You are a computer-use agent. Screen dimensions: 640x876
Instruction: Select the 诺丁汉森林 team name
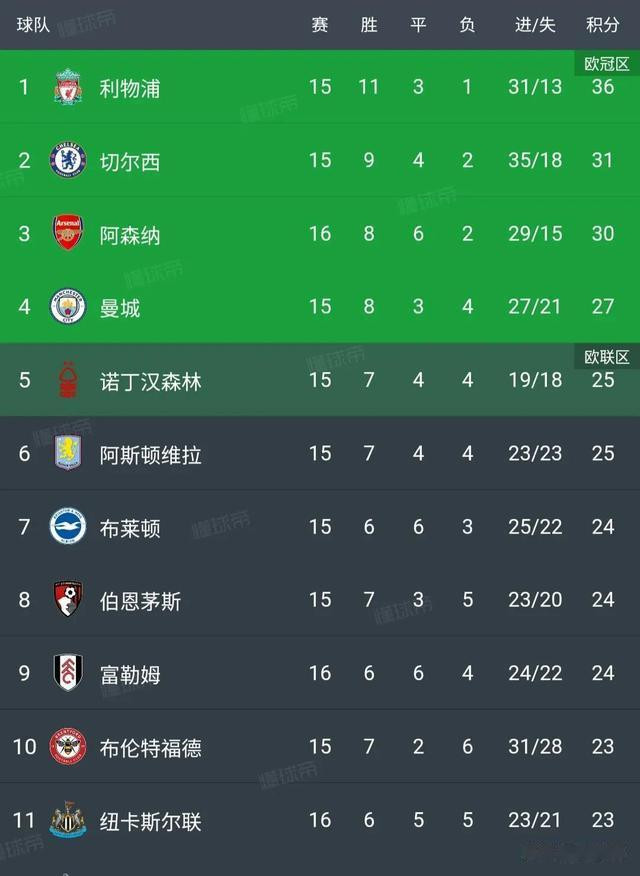point(150,381)
